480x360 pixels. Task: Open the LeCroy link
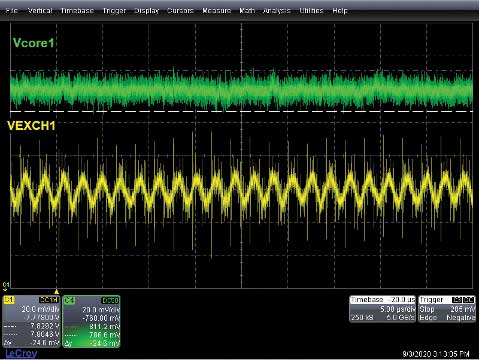click(21, 353)
